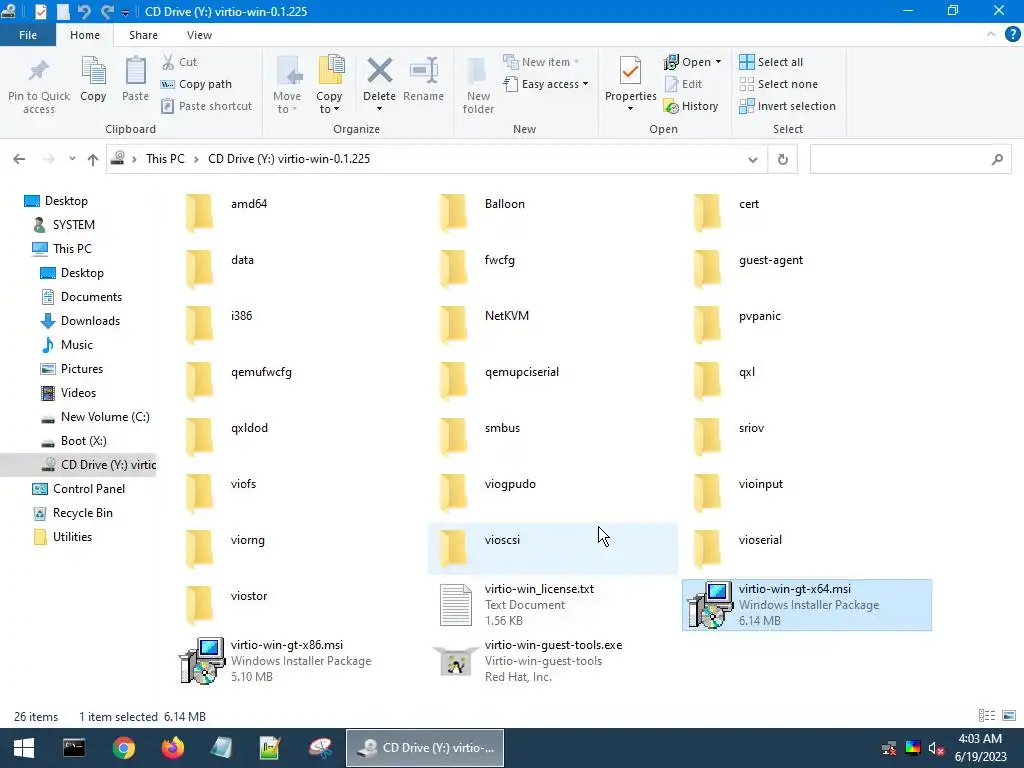Select virtio-win_license.txt document

tap(553, 605)
